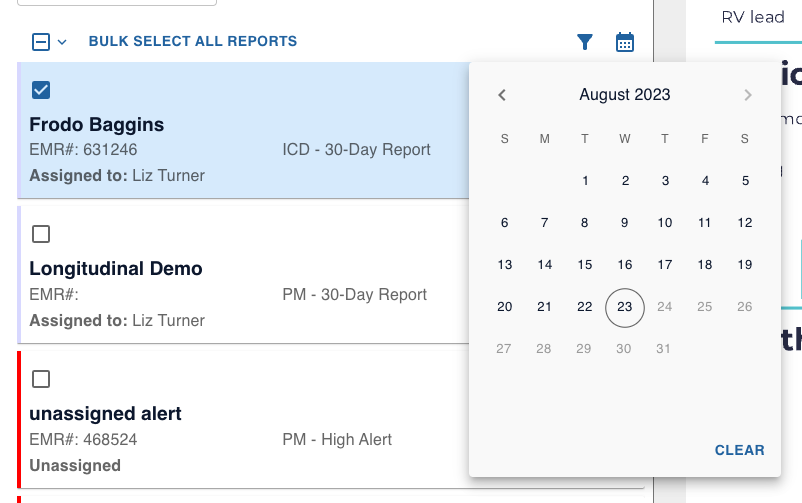
Task: Choose August 9 in the calendar
Action: (x=625, y=223)
